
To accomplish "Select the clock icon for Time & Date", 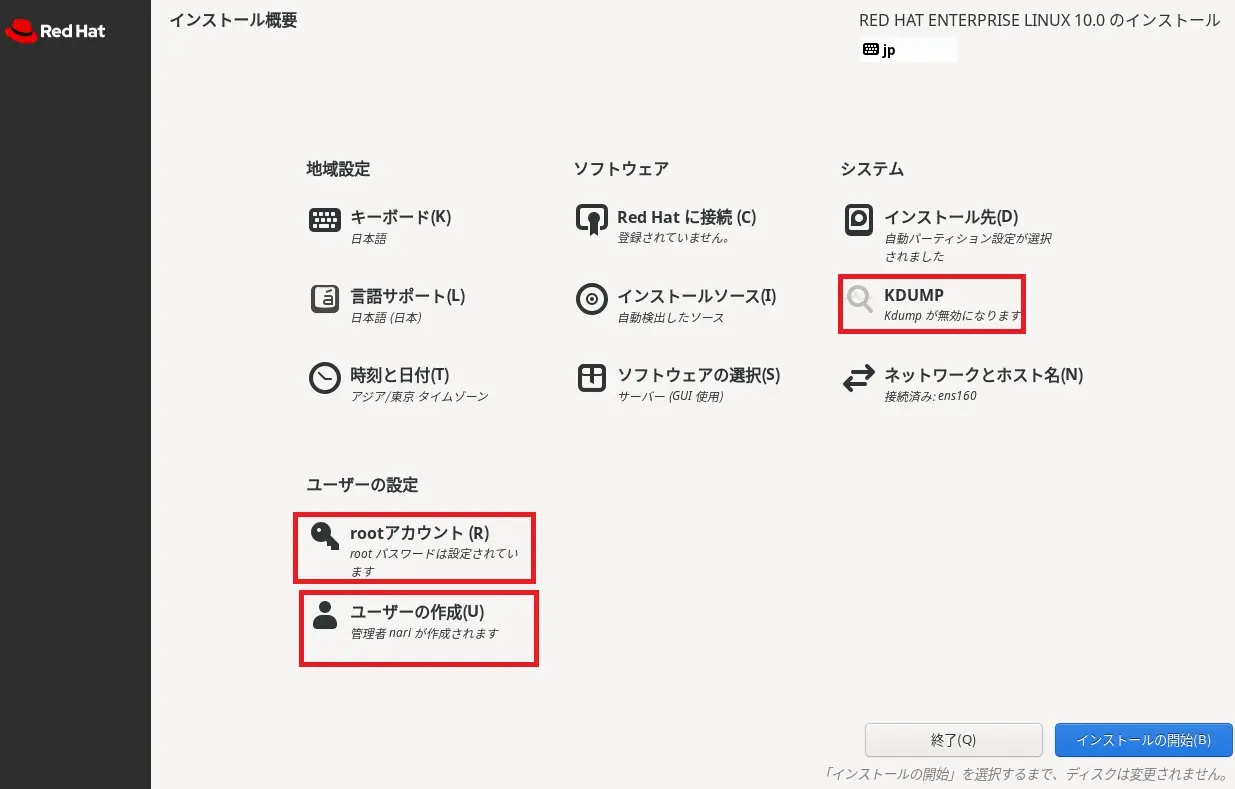I will click(x=324, y=378).
